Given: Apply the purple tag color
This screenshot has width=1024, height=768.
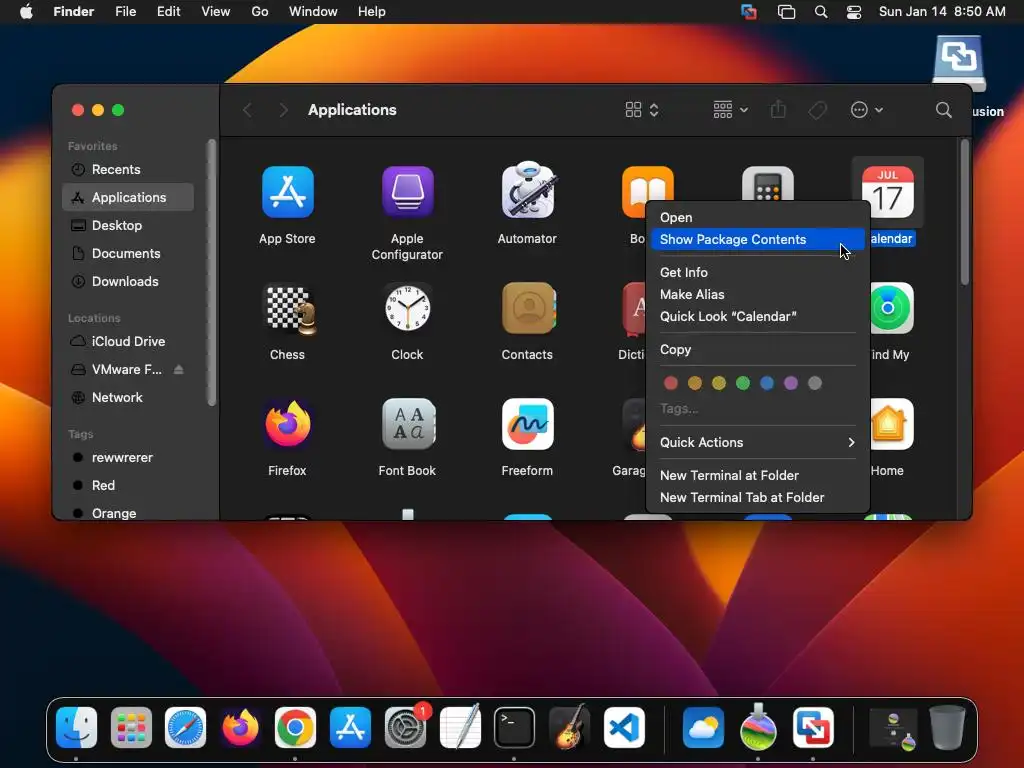Looking at the screenshot, I should pos(791,383).
